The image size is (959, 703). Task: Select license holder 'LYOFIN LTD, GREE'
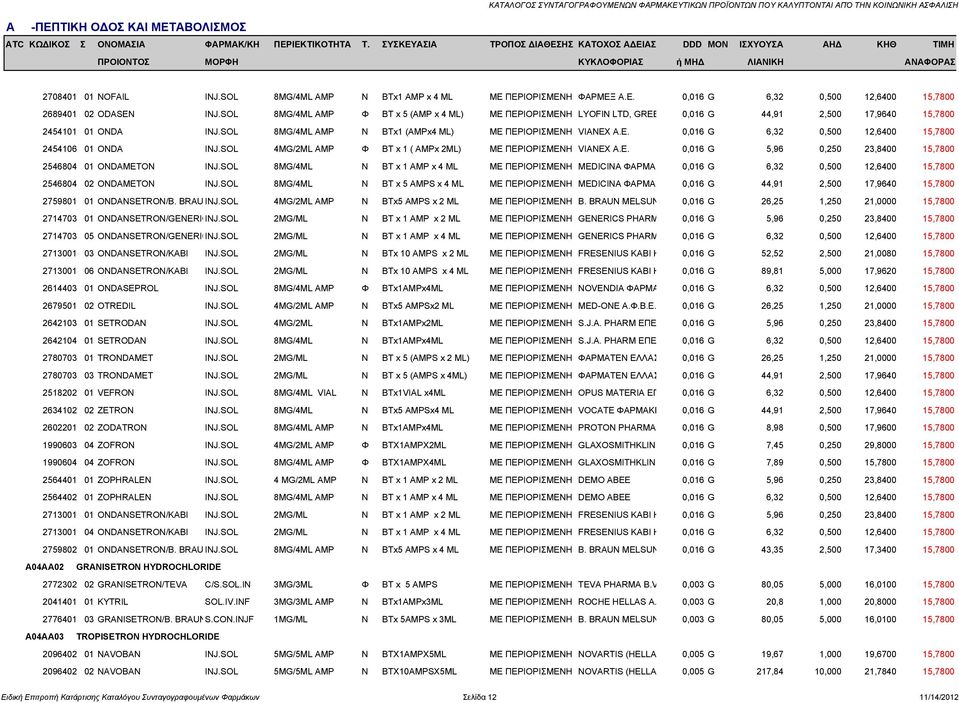click(x=617, y=114)
